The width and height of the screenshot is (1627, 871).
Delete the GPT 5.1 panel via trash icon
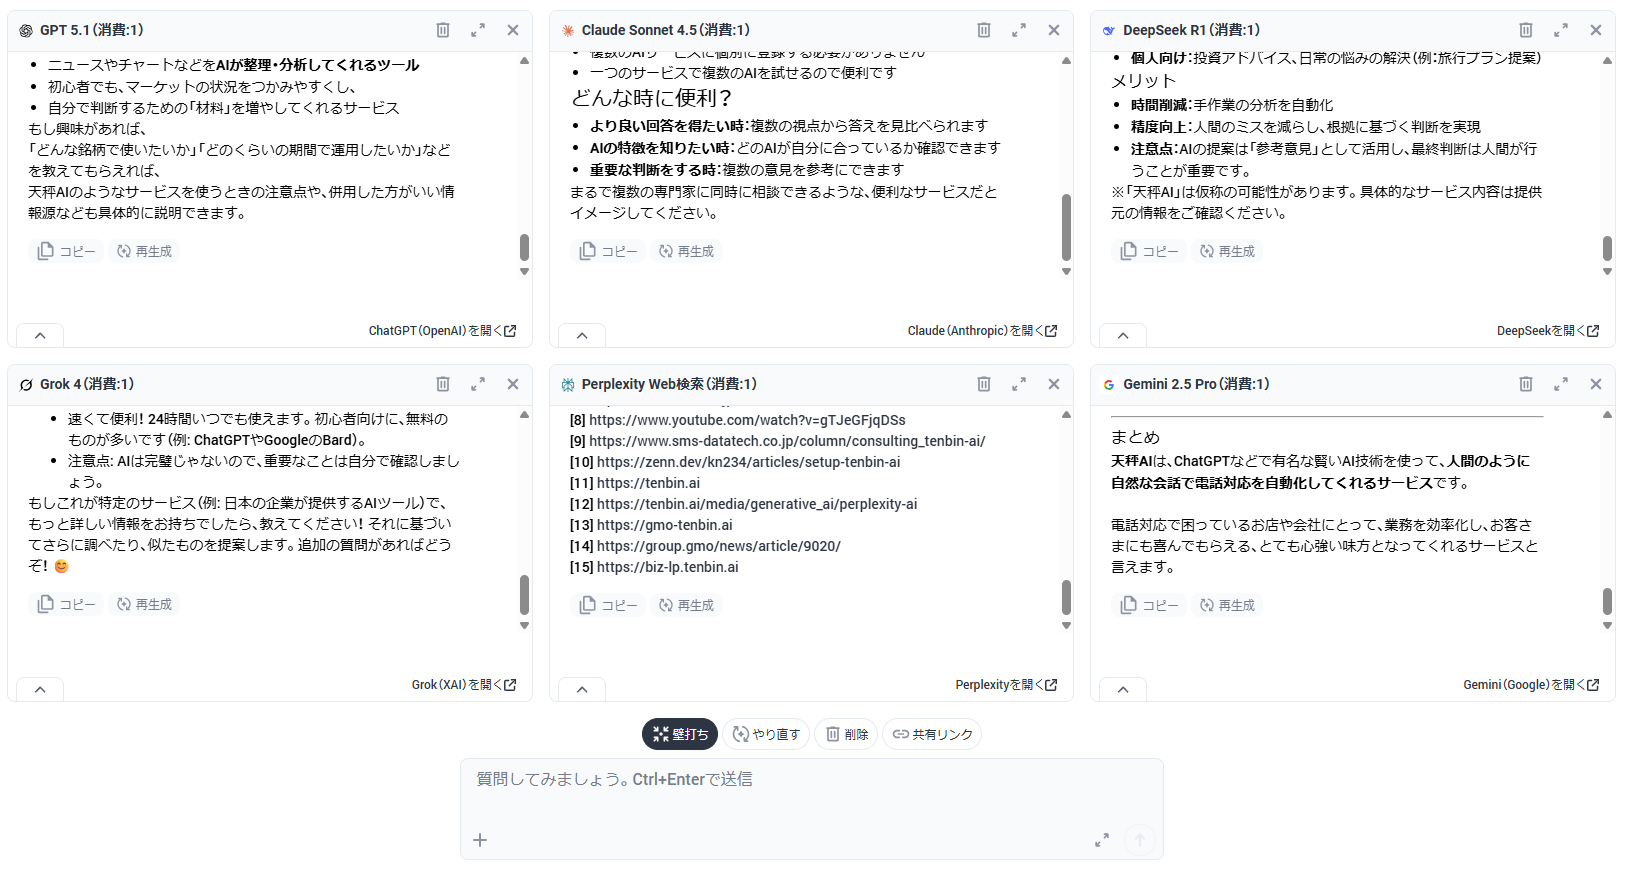click(443, 30)
